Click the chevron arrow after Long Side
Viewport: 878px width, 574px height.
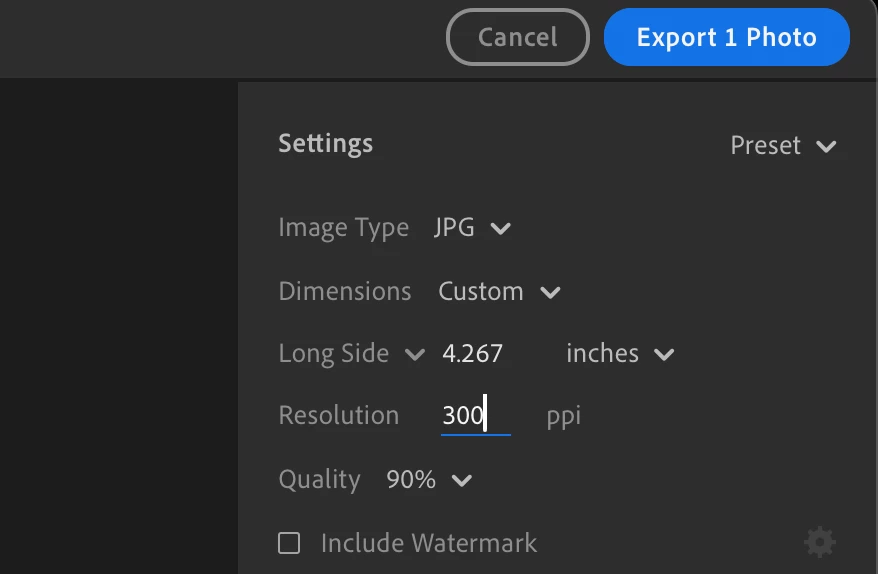pyautogui.click(x=414, y=354)
